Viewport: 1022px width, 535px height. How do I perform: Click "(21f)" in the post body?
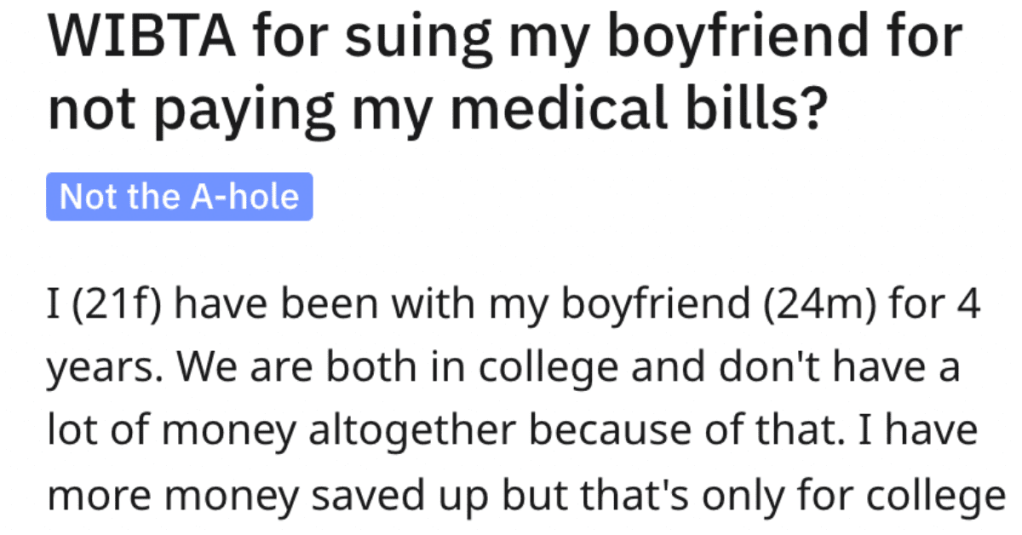click(x=116, y=305)
